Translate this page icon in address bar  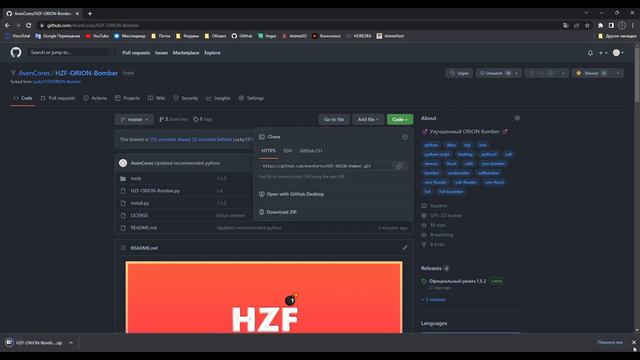[x=565, y=25]
